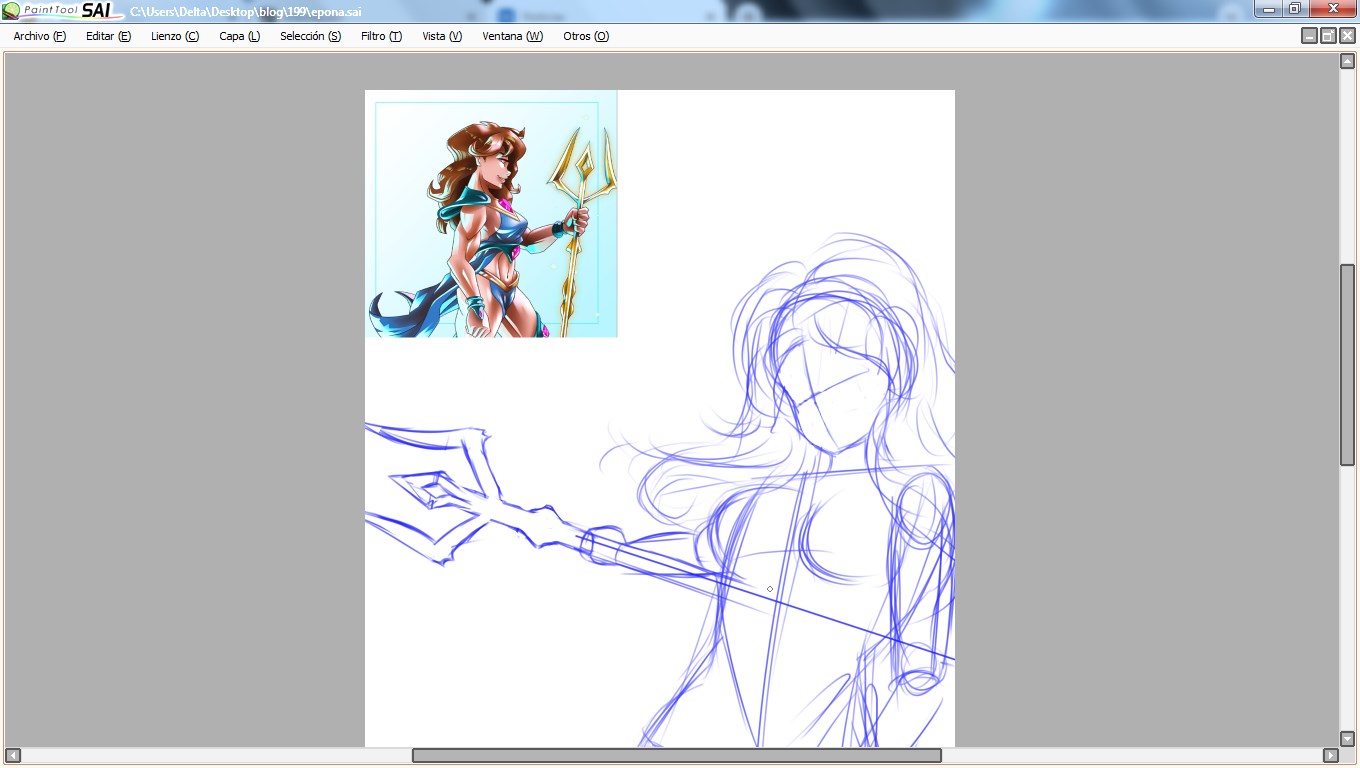This screenshot has height=768, width=1360.
Task: Minimize the epona.sai document window
Action: (1309, 36)
